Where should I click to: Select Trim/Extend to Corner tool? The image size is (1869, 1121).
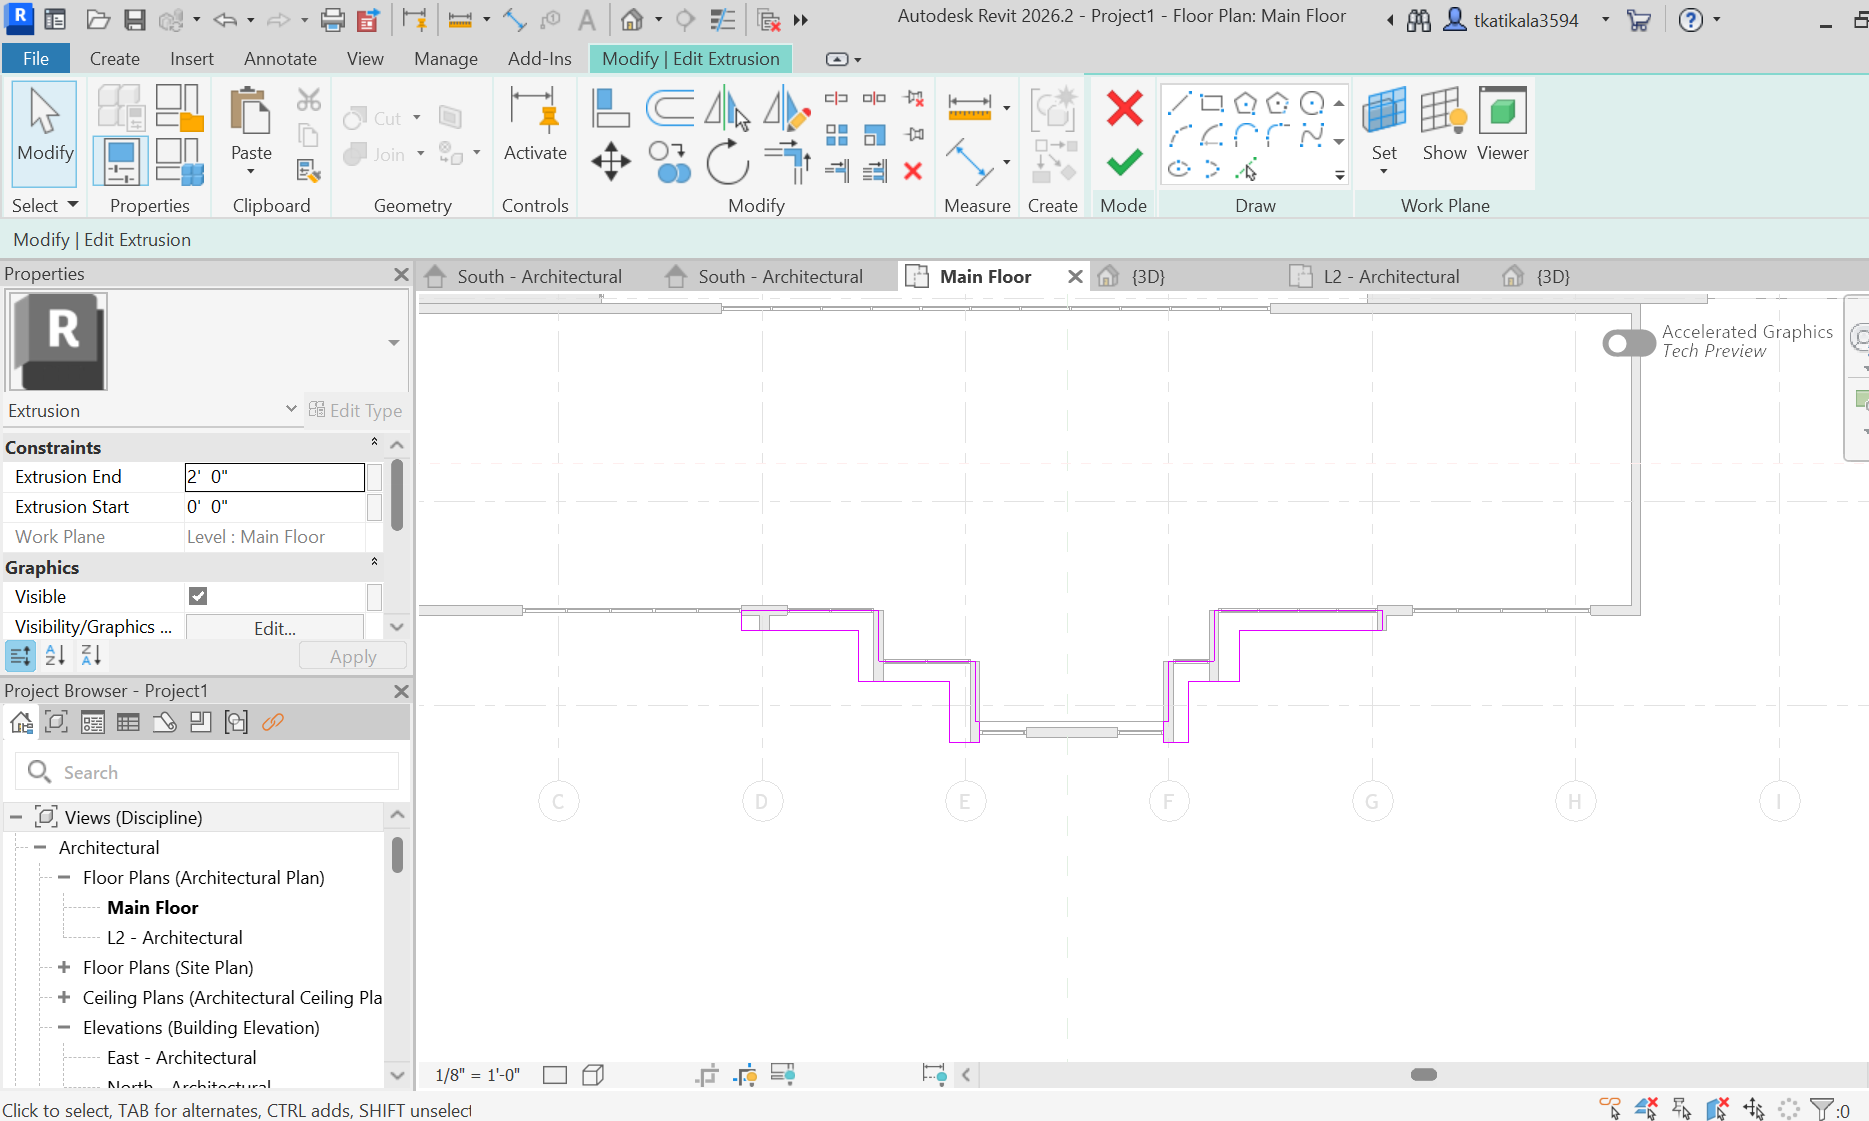pyautogui.click(x=786, y=162)
